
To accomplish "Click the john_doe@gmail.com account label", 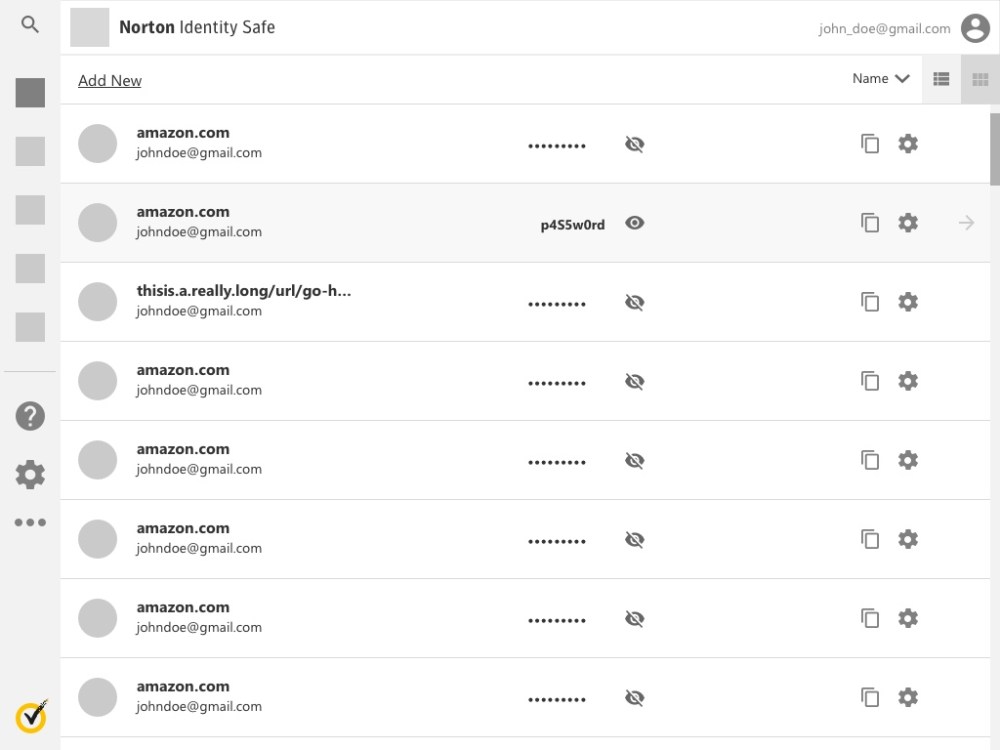I will [x=884, y=29].
